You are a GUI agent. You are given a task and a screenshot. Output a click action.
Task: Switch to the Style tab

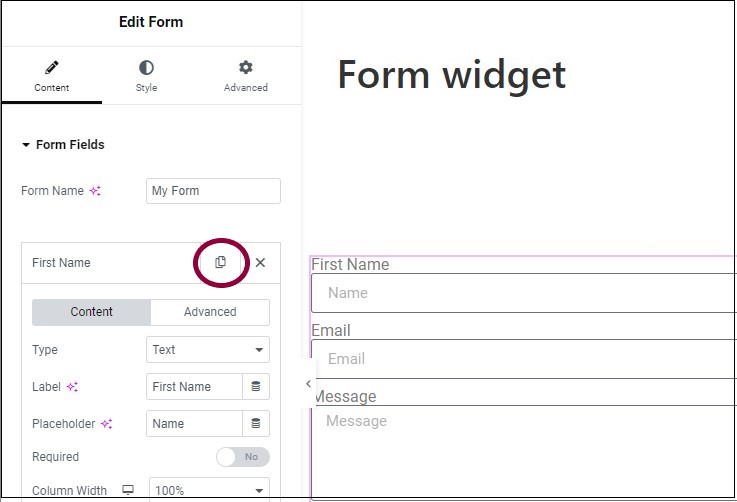tap(146, 76)
